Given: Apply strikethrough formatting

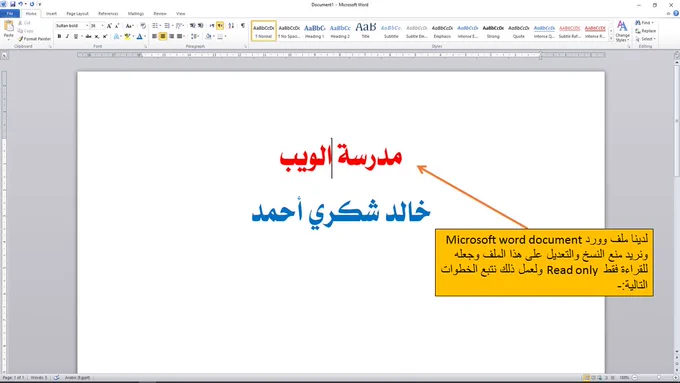Looking at the screenshot, I should tap(88, 36).
